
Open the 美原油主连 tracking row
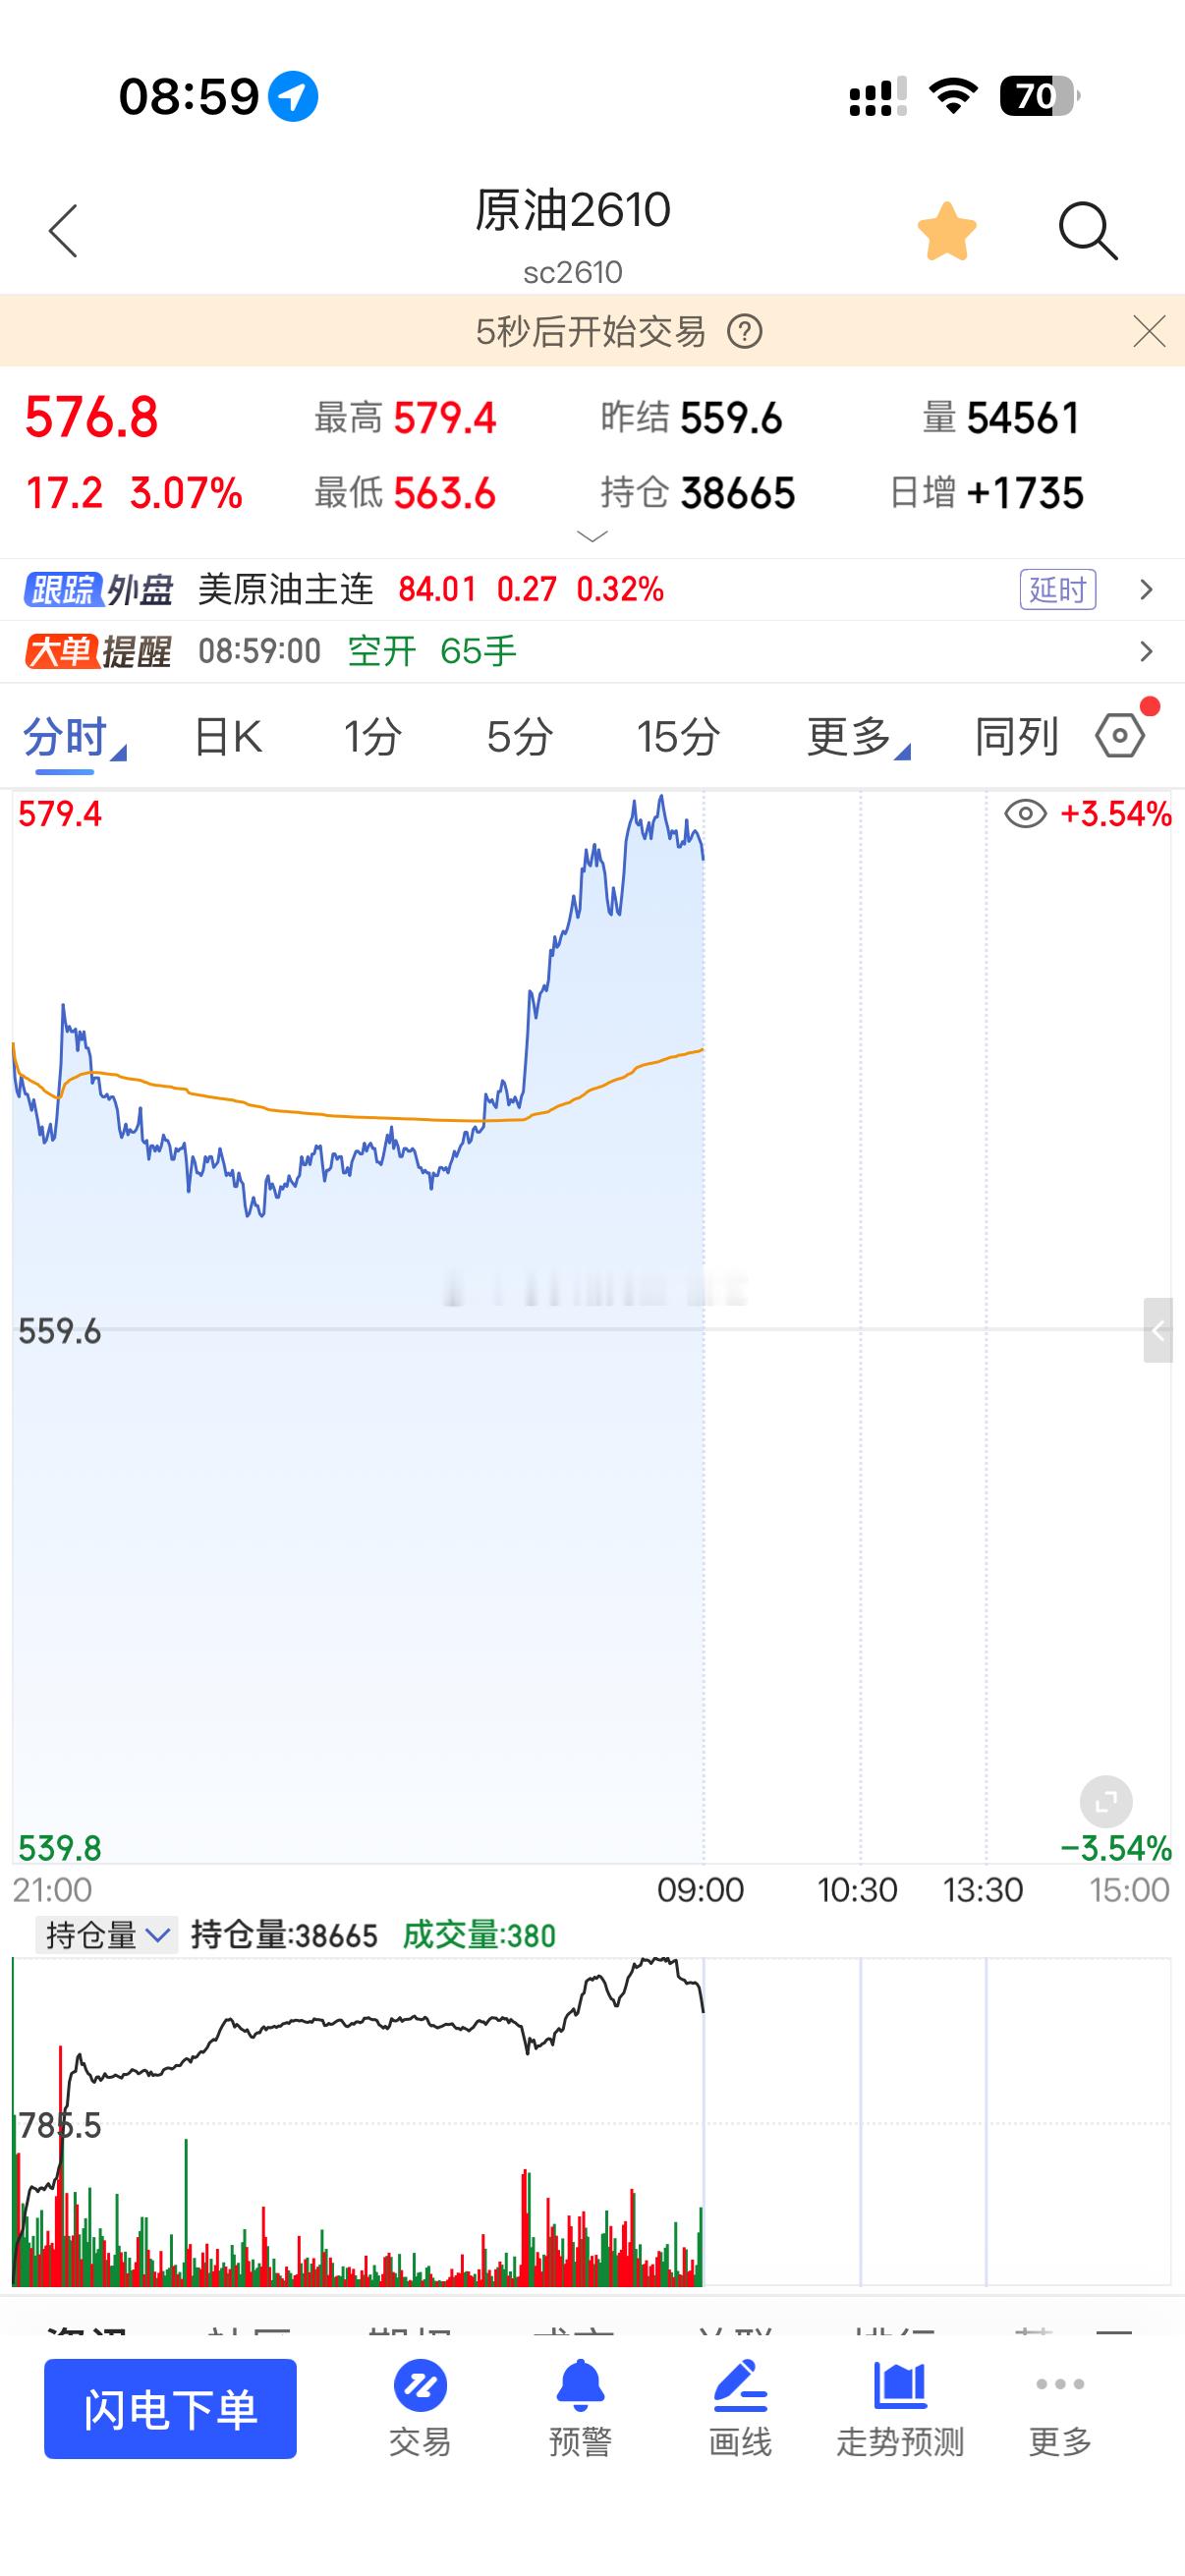pyautogui.click(x=592, y=589)
